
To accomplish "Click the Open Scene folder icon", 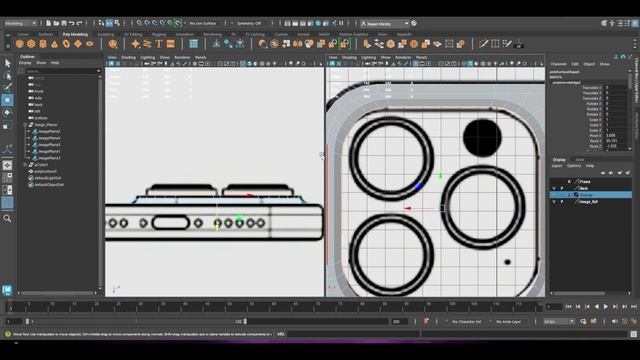I will pos(56,23).
